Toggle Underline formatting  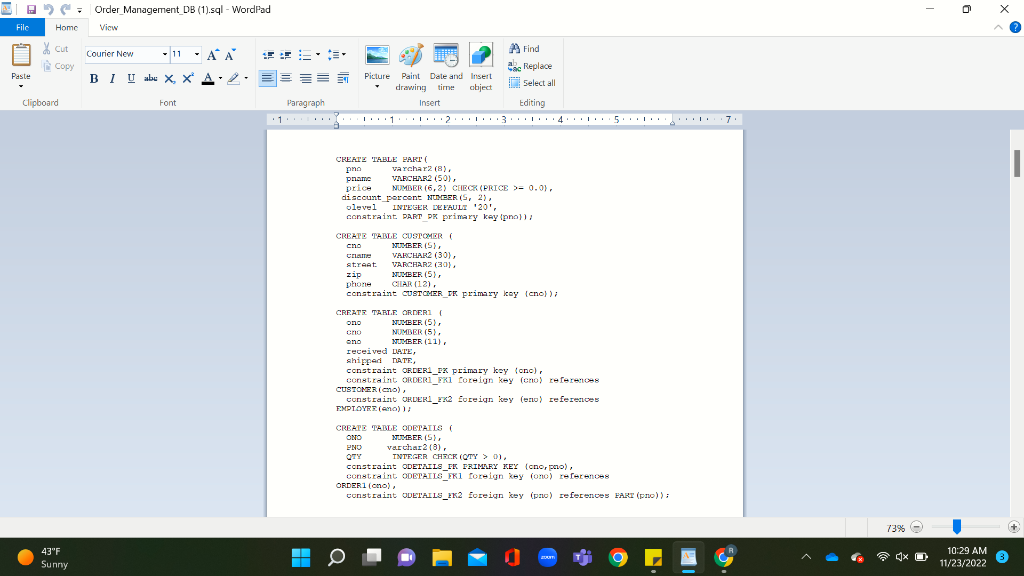pyautogui.click(x=131, y=78)
